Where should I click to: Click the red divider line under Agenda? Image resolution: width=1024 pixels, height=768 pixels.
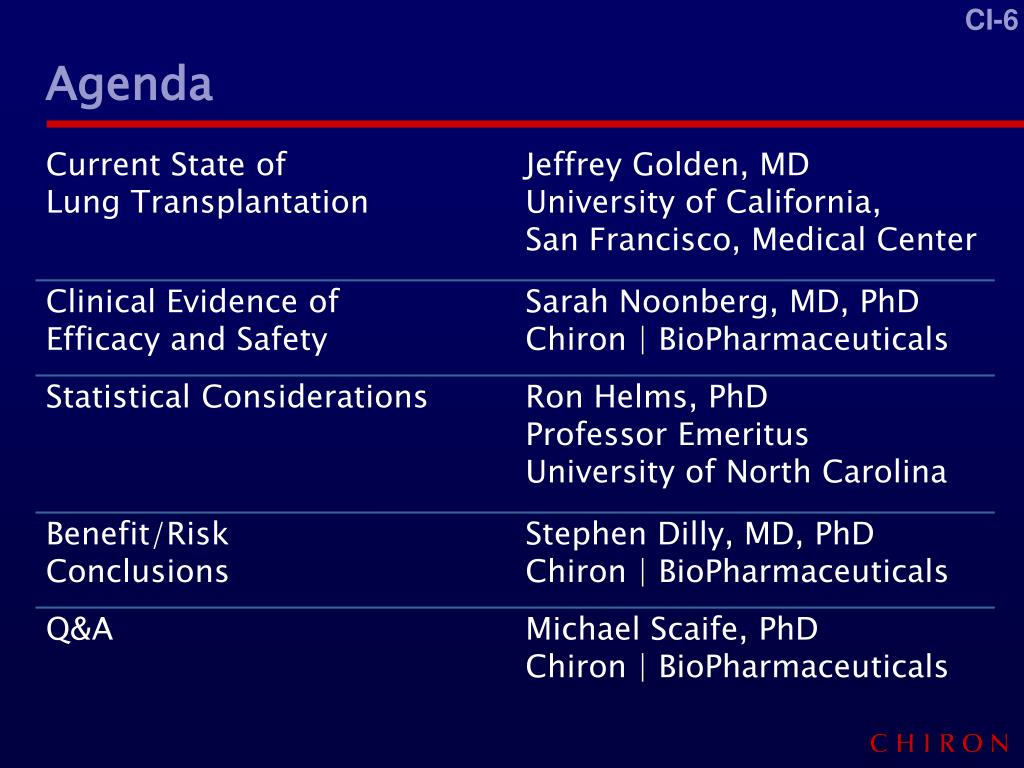[x=535, y=123]
